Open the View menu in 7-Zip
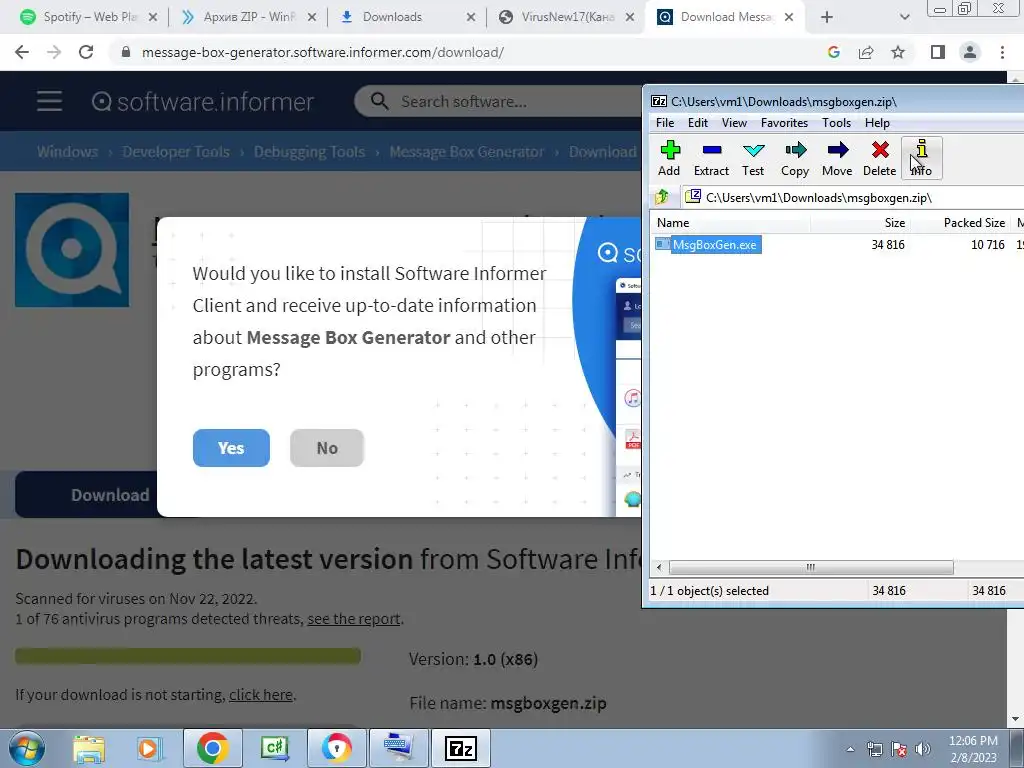Viewport: 1024px width, 768px height. click(734, 123)
